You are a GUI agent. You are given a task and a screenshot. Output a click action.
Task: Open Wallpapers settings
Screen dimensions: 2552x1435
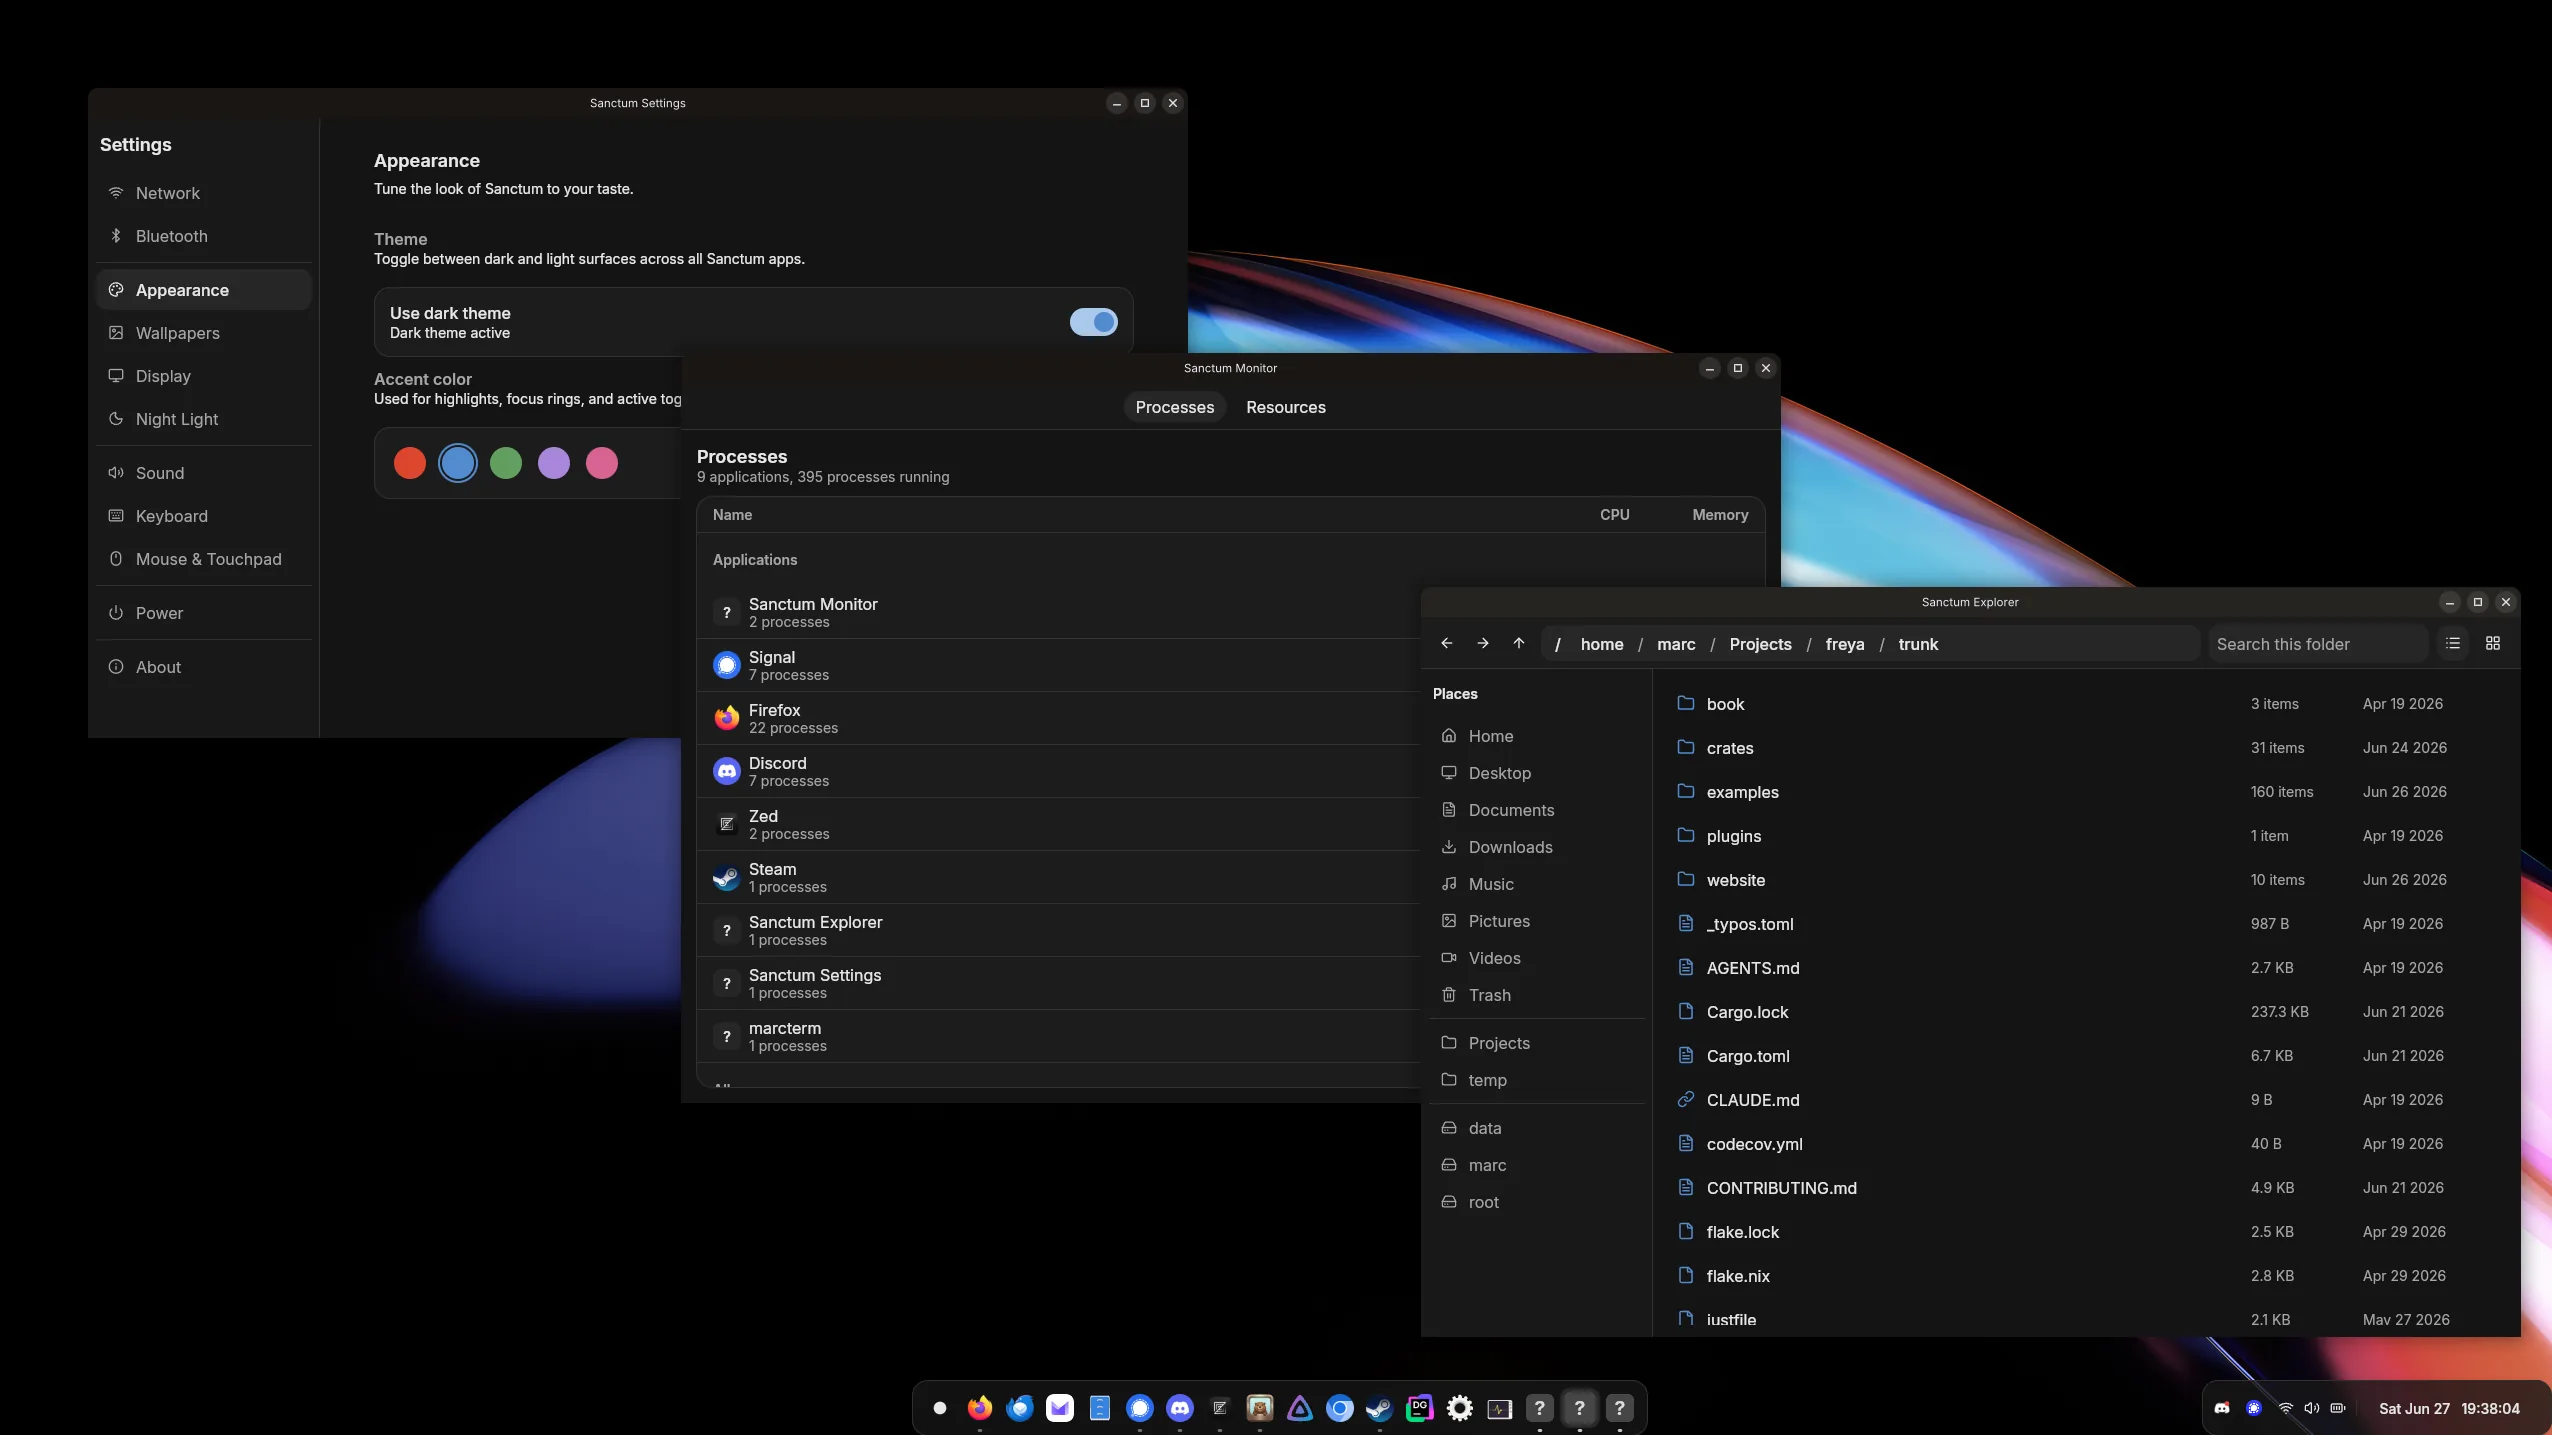pyautogui.click(x=204, y=333)
